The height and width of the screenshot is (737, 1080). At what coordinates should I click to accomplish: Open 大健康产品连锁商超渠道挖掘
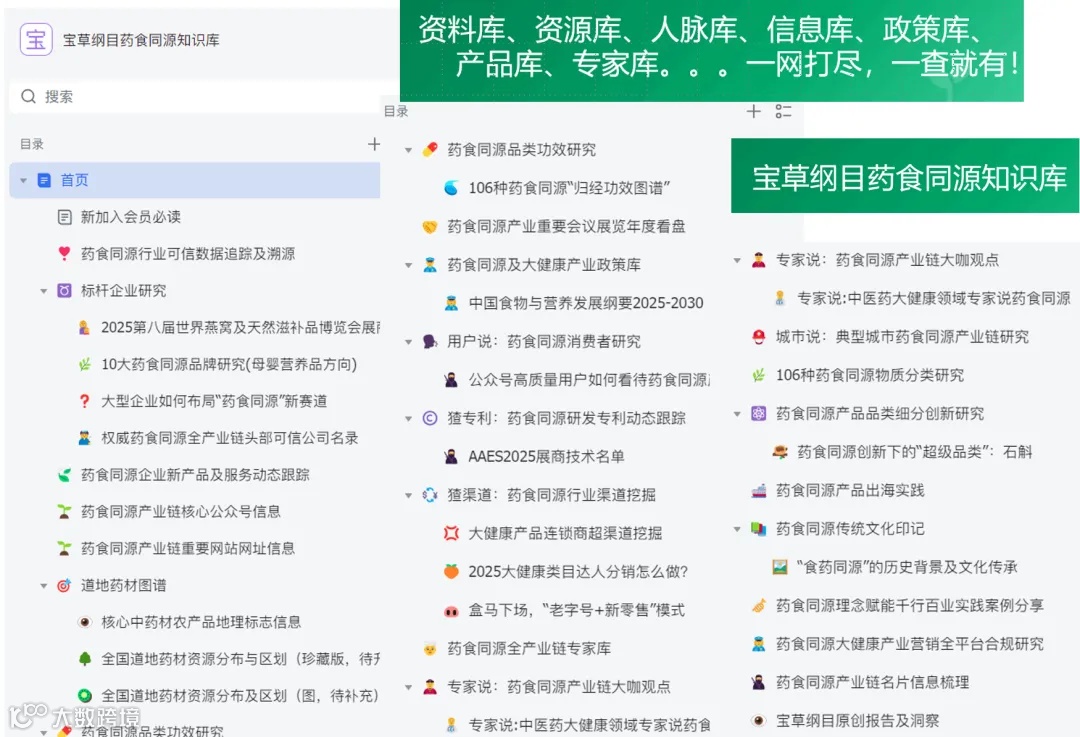(565, 533)
